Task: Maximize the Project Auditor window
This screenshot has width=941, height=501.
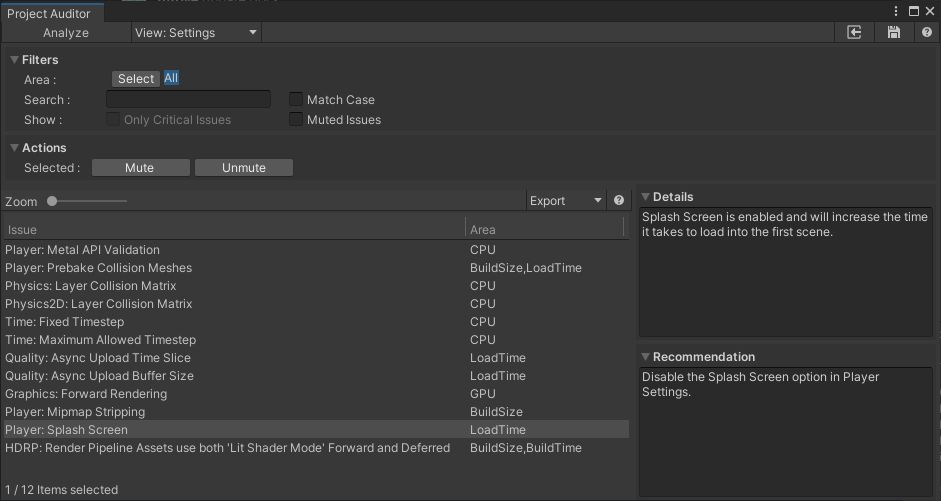Action: [x=913, y=11]
